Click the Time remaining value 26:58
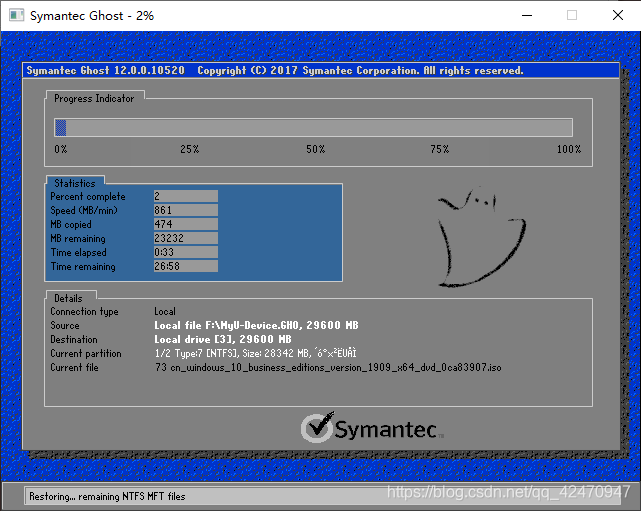This screenshot has height=511, width=641. (x=186, y=266)
